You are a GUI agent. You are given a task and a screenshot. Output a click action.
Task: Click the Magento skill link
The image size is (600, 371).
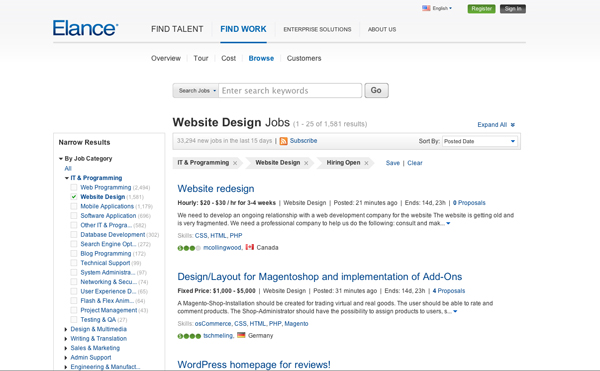click(x=296, y=324)
